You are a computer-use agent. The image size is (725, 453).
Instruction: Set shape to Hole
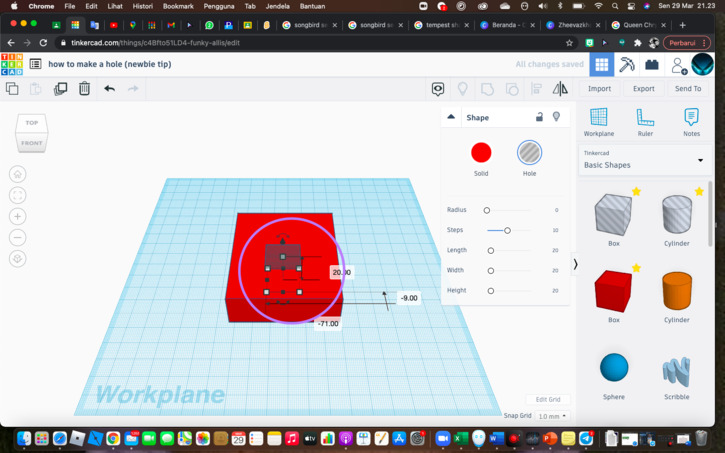pyautogui.click(x=529, y=153)
